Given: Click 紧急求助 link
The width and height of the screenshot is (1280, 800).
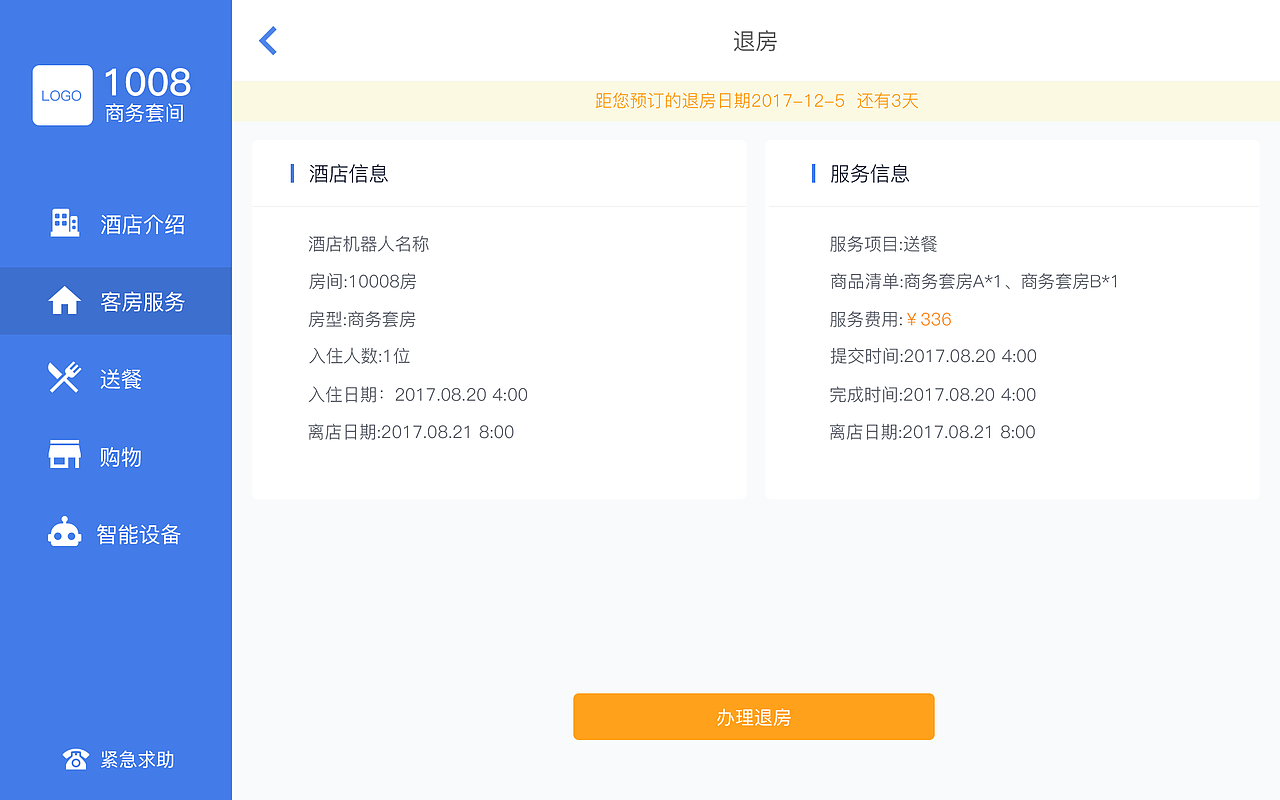Looking at the screenshot, I should point(137,760).
